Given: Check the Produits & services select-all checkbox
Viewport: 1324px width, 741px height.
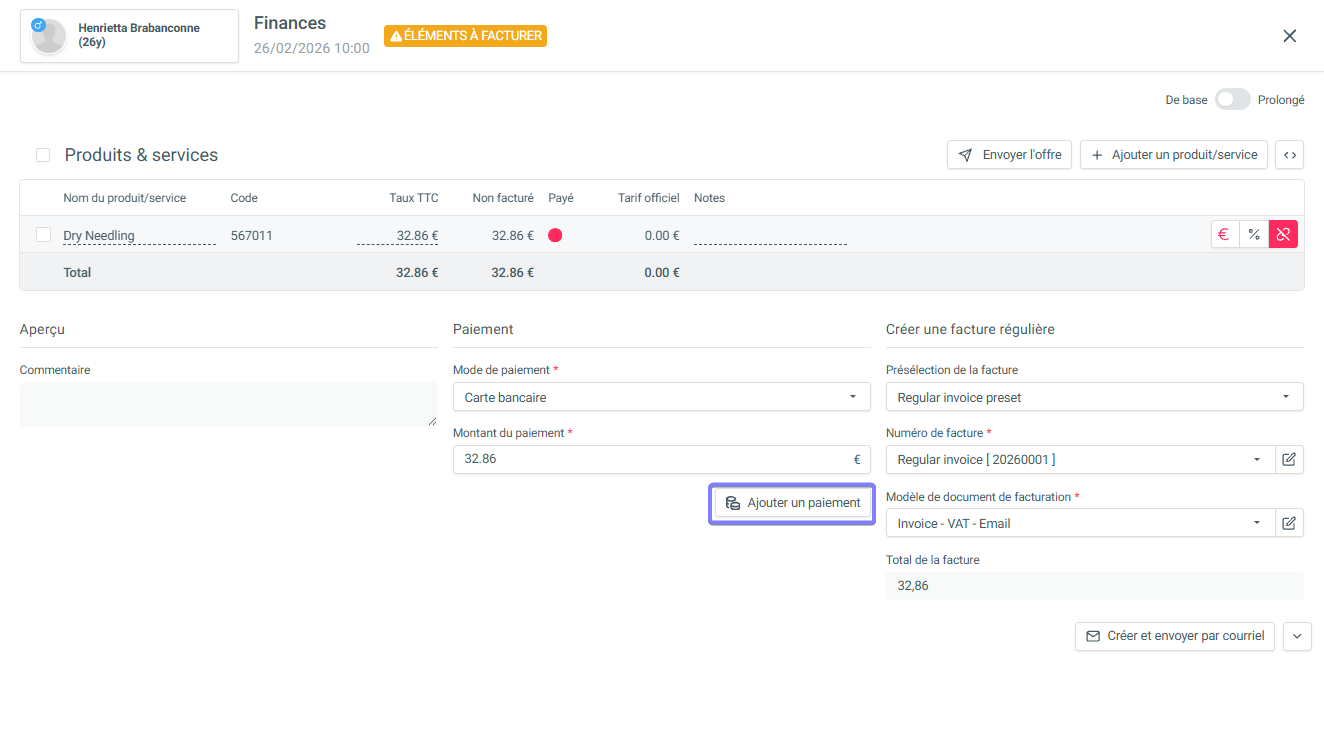Looking at the screenshot, I should tap(43, 155).
